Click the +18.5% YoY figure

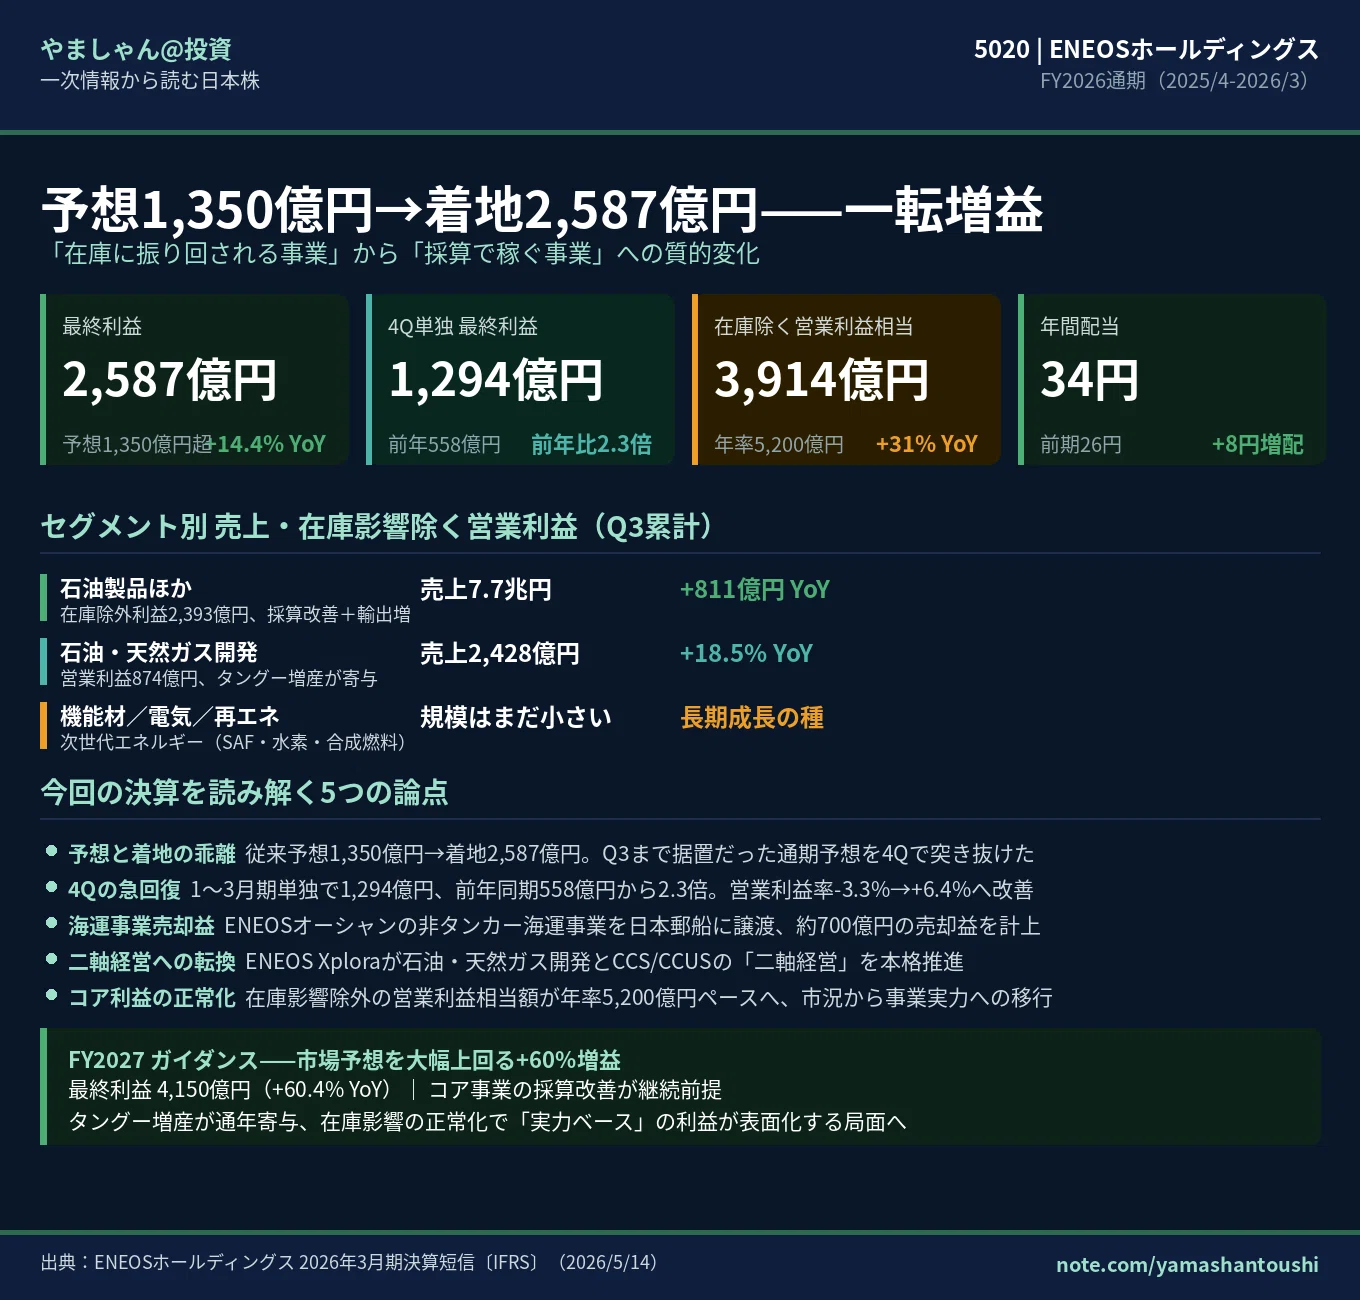(746, 653)
